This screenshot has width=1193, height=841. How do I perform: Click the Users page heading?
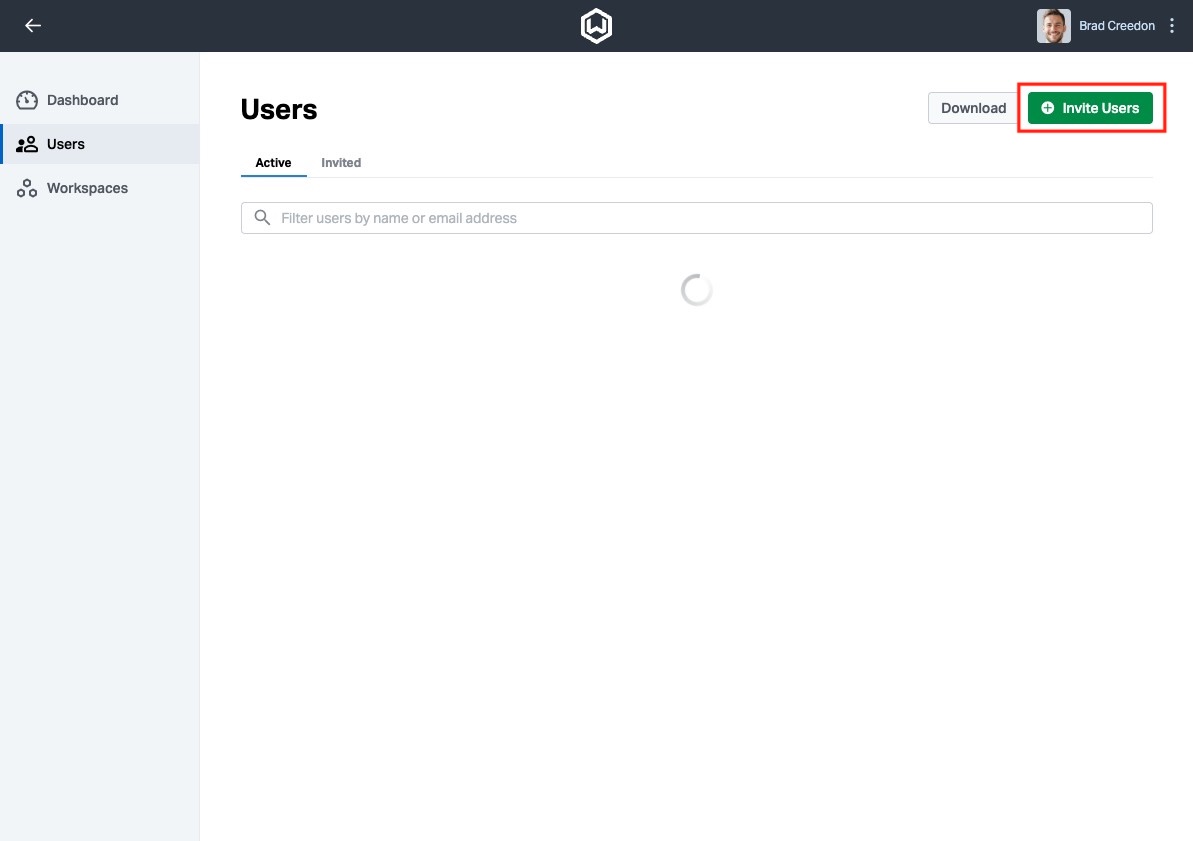click(x=279, y=109)
